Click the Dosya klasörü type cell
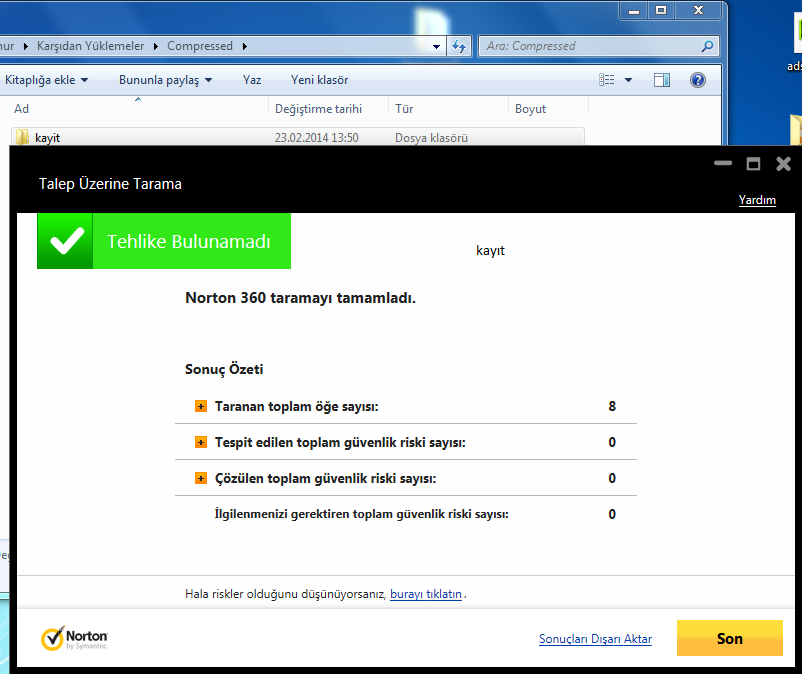Viewport: 802px width, 674px height. click(431, 138)
